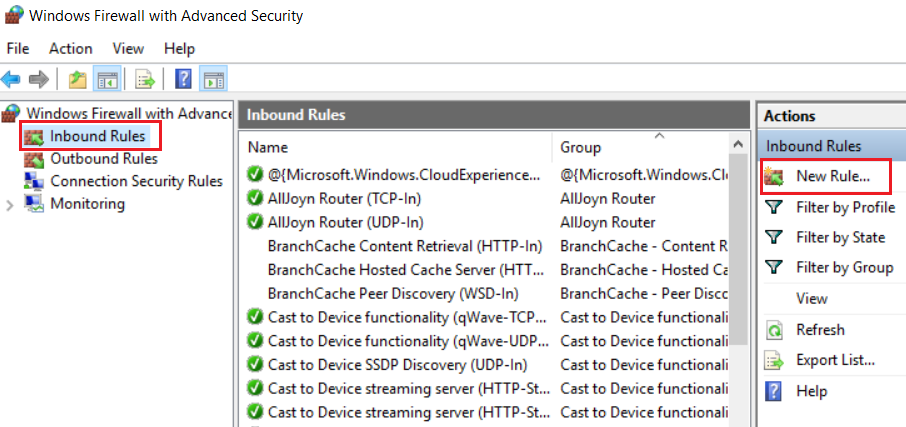Image resolution: width=906 pixels, height=427 pixels.
Task: Click the Filter by Profile funnel icon
Action: [x=774, y=207]
